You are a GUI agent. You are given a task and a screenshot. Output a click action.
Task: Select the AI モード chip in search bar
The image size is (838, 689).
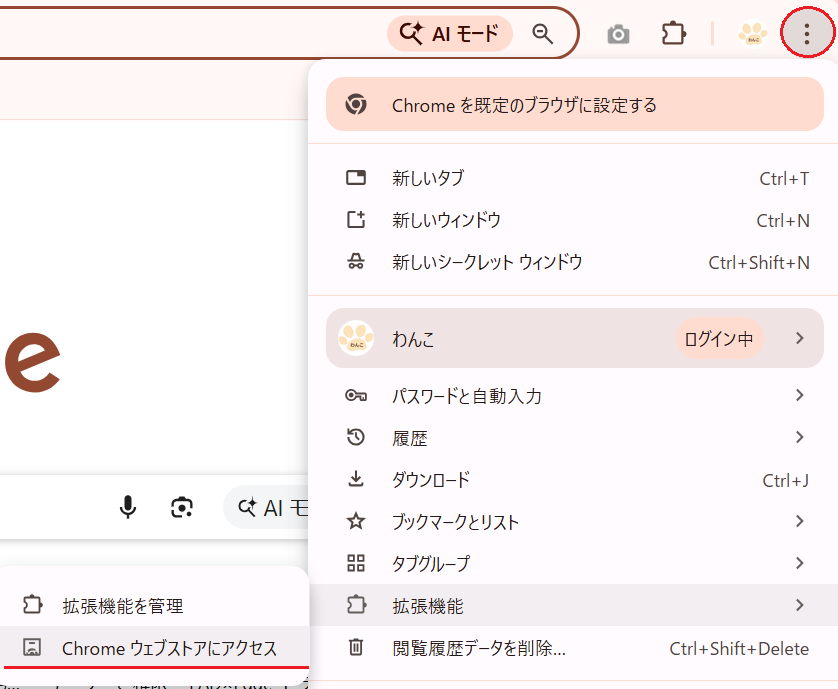(449, 33)
